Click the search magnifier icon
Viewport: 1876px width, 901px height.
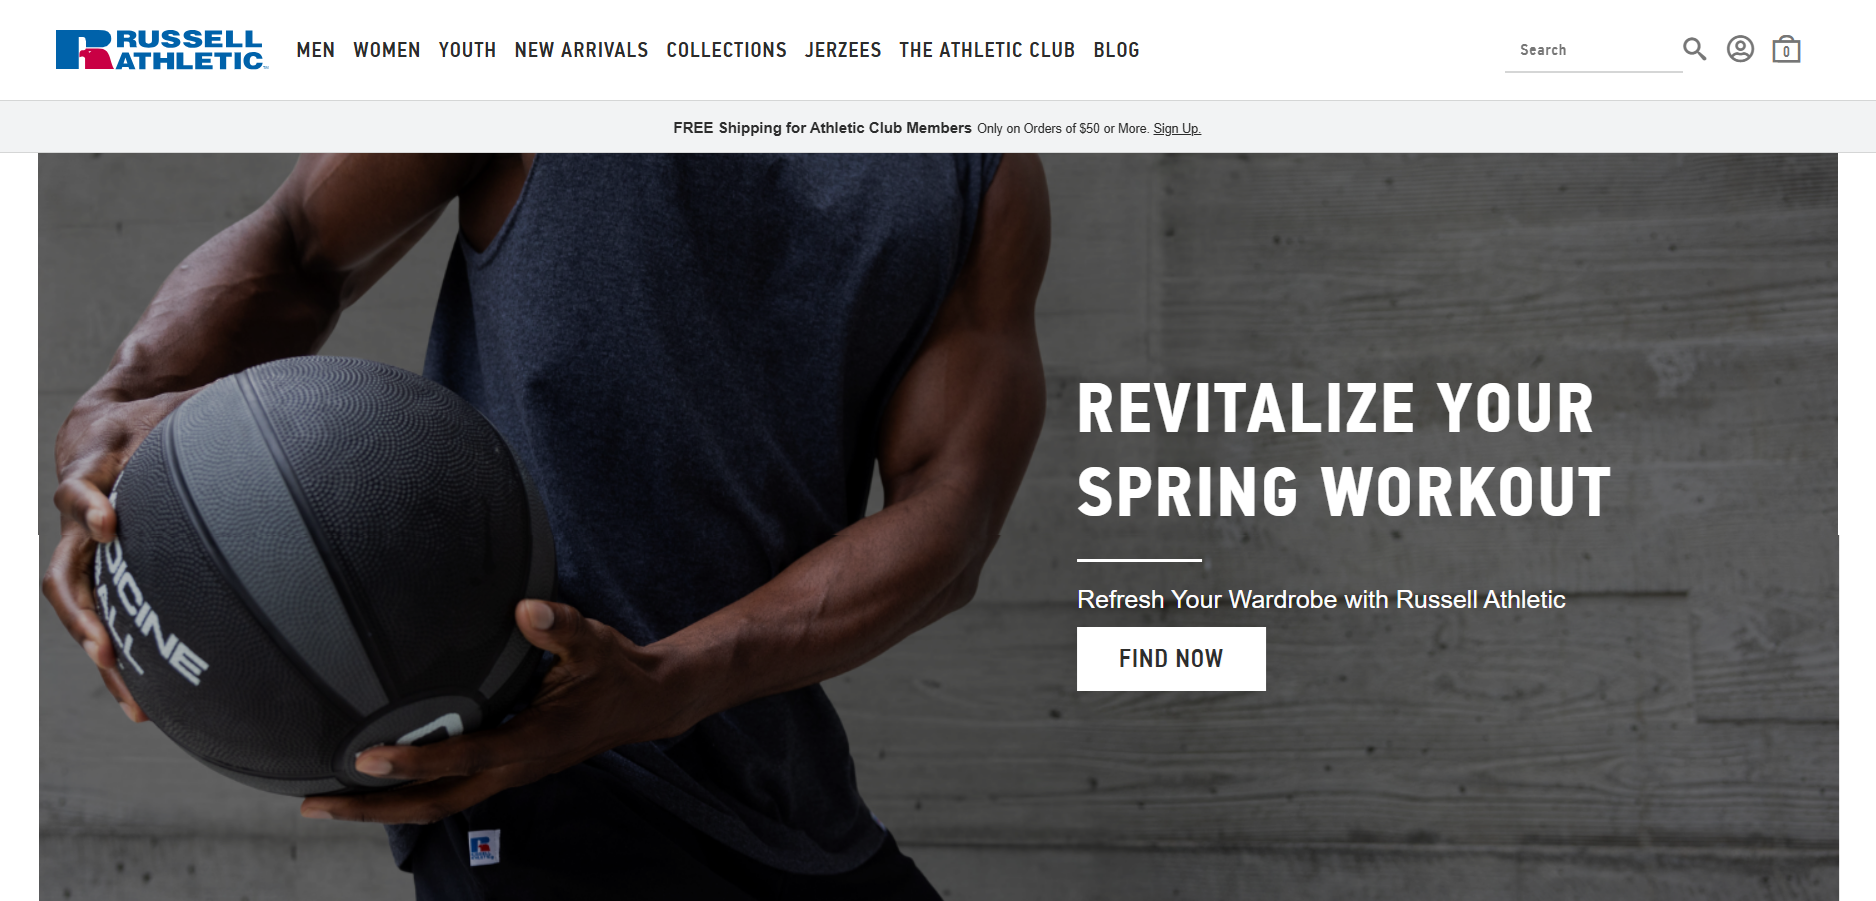(x=1694, y=49)
